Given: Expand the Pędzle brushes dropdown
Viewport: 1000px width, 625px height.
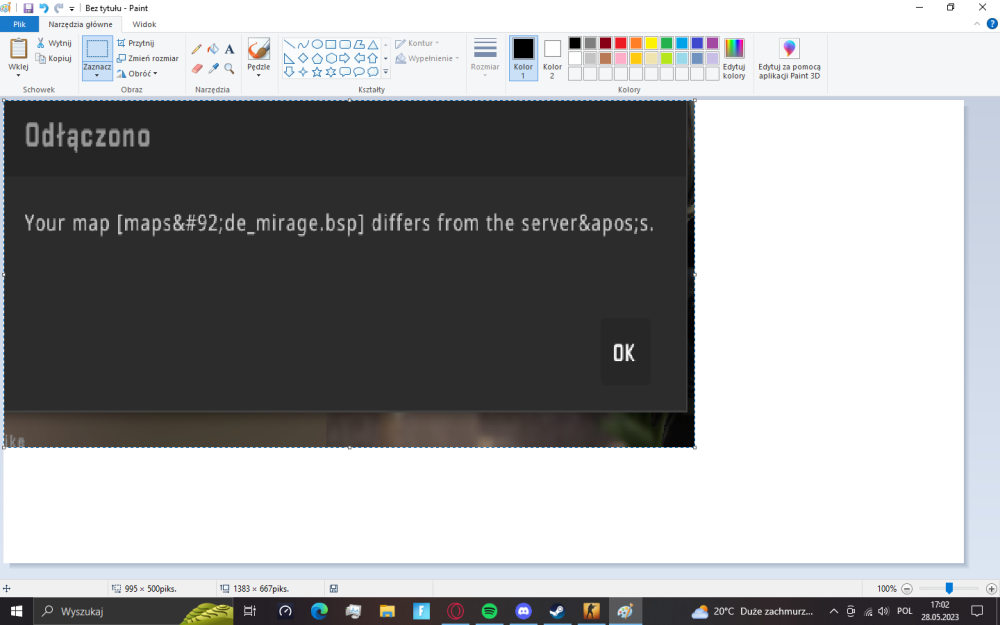Looking at the screenshot, I should pyautogui.click(x=258, y=75).
